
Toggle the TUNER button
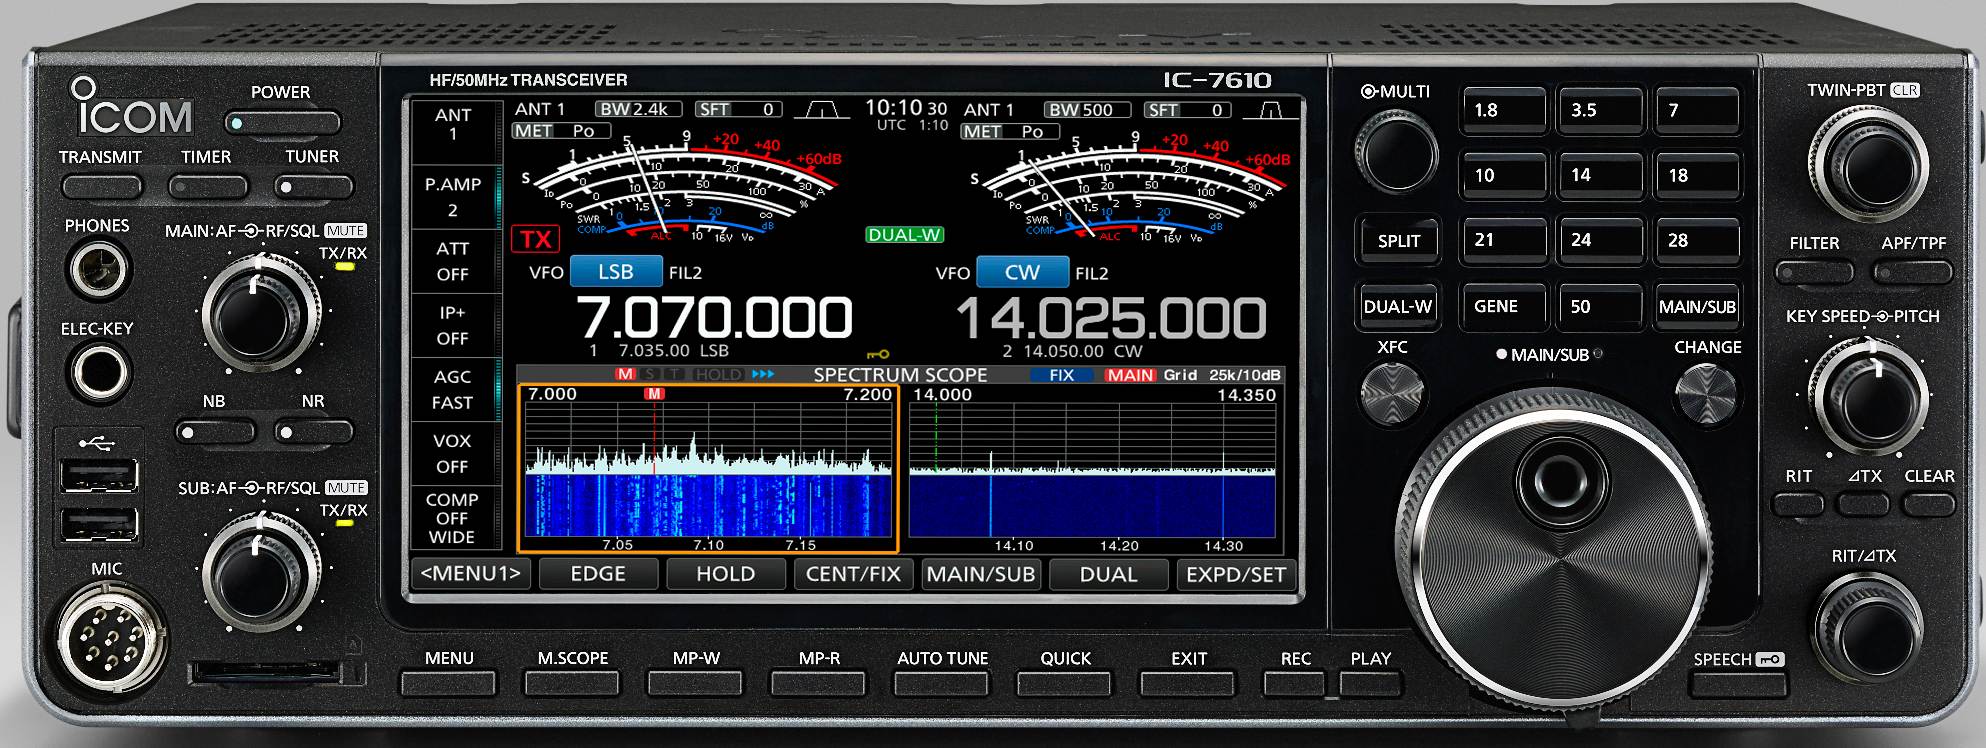pos(314,187)
